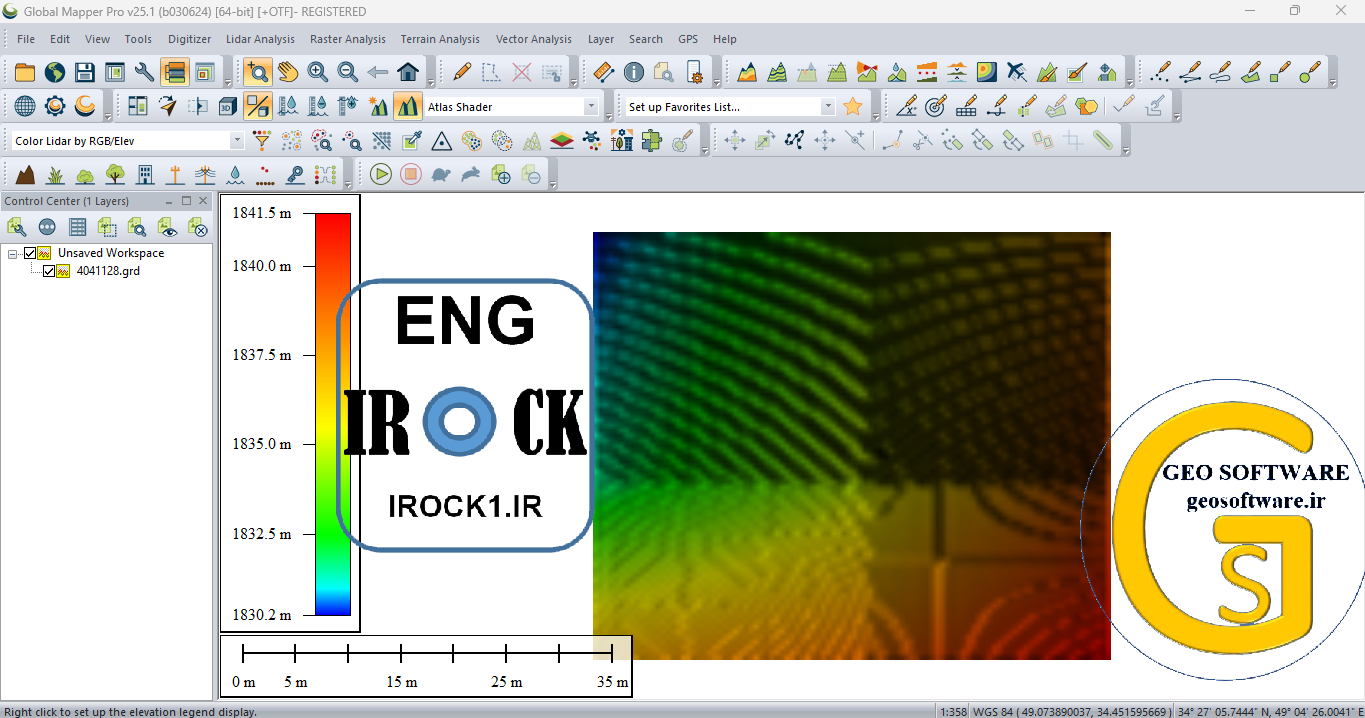Click Control Center zoom to layer icon
The width and height of the screenshot is (1365, 718).
coord(137,228)
